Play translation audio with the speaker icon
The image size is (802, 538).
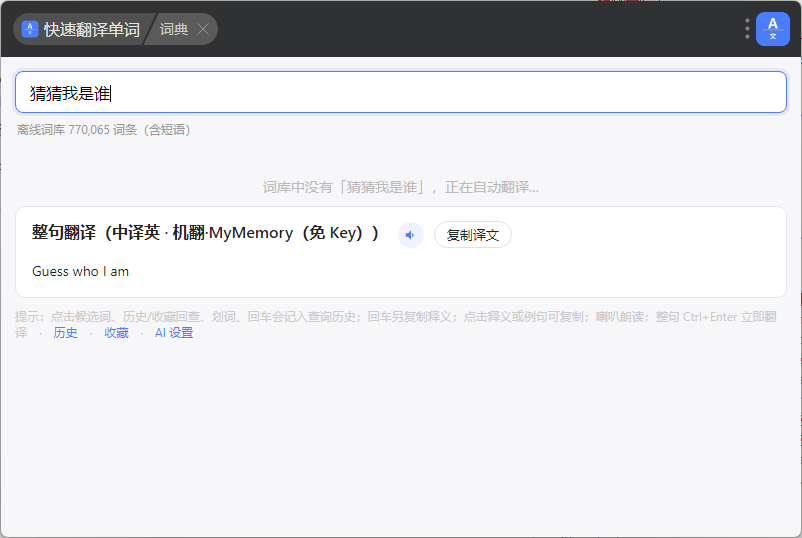411,235
